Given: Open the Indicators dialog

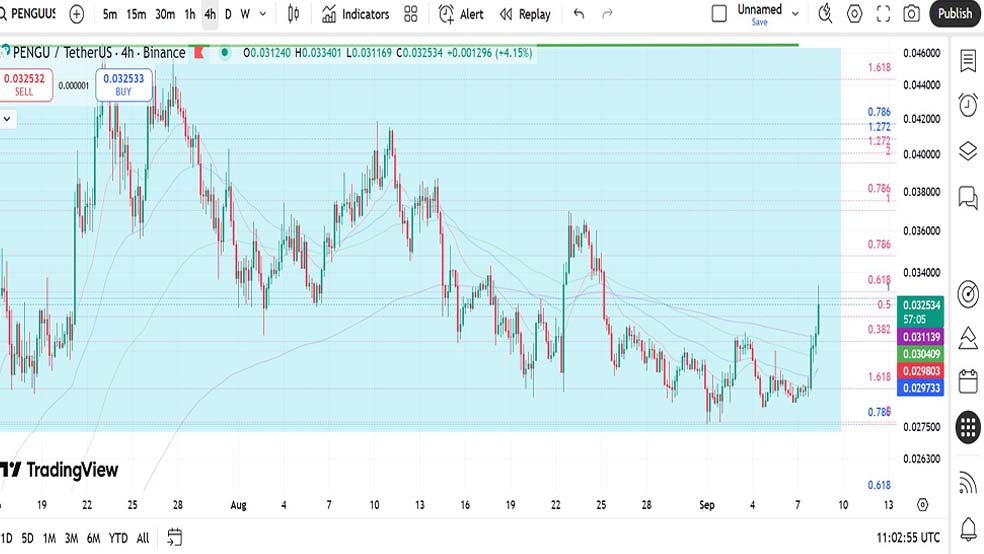Looking at the screenshot, I should coord(356,14).
